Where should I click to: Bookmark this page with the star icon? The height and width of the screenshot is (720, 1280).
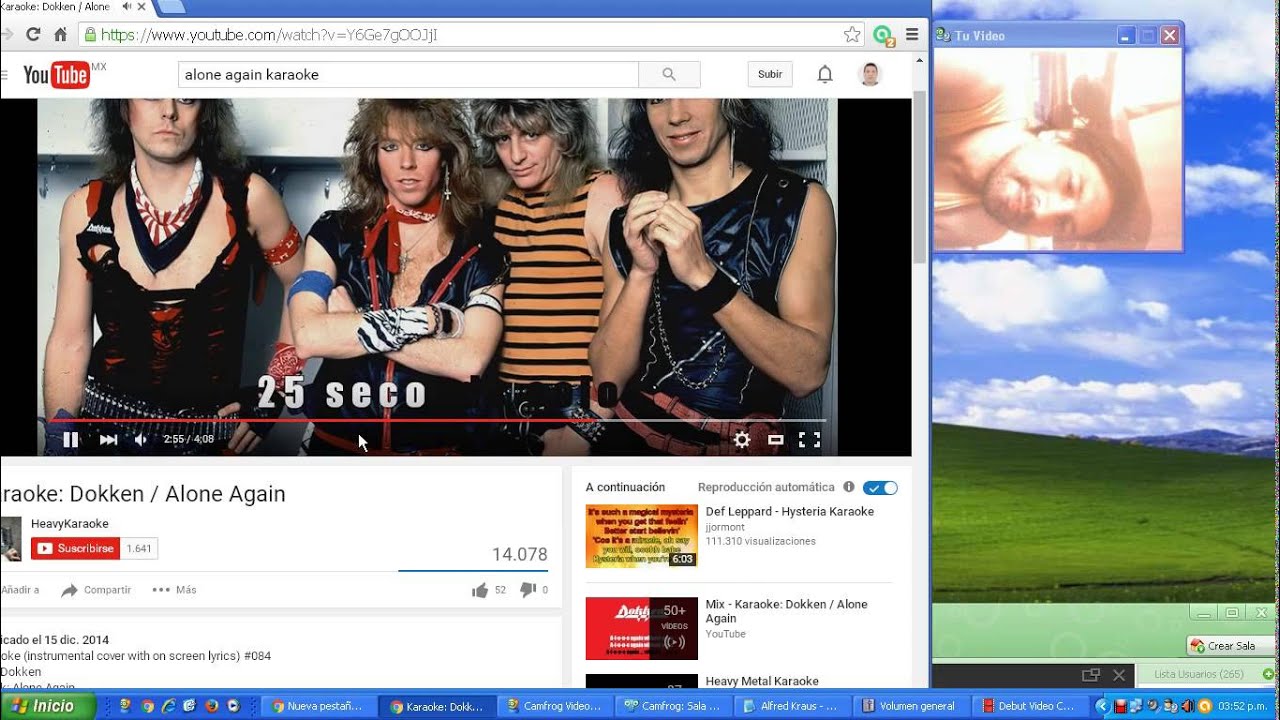852,35
